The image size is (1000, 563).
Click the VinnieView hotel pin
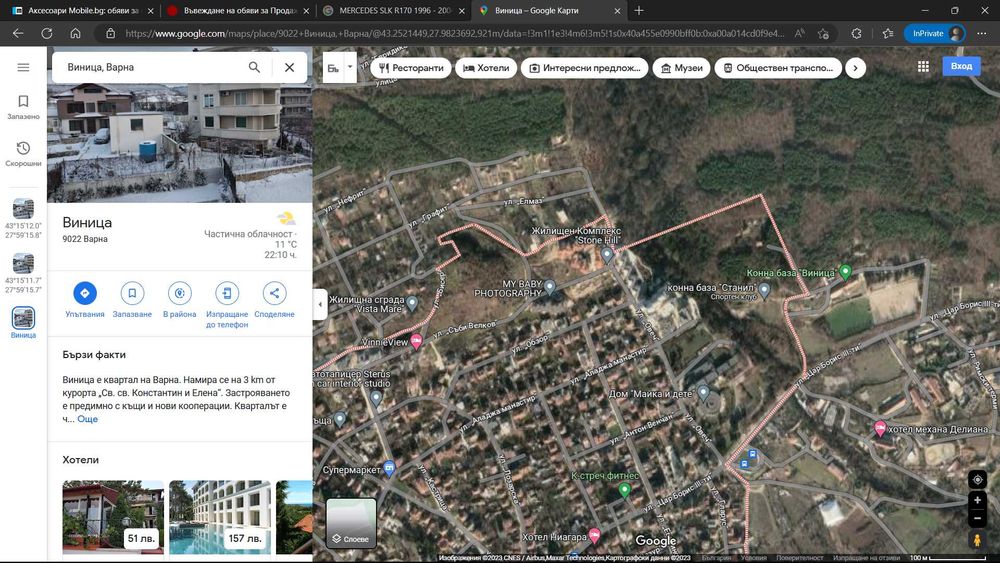pyautogui.click(x=416, y=341)
